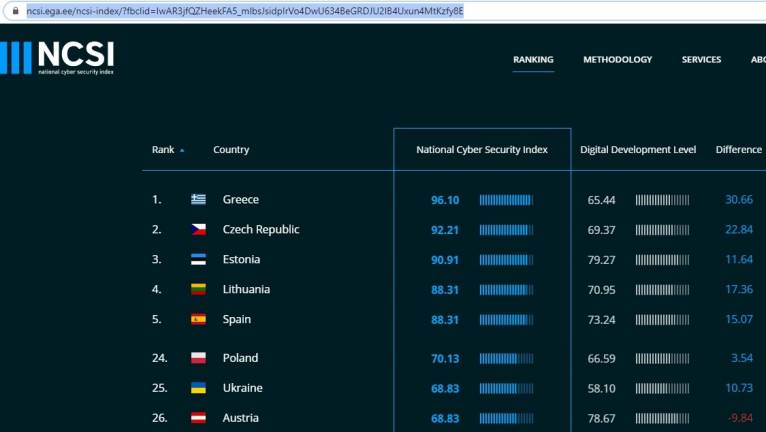
Task: Click Greece NCSI blue progress bar
Action: pos(506,200)
